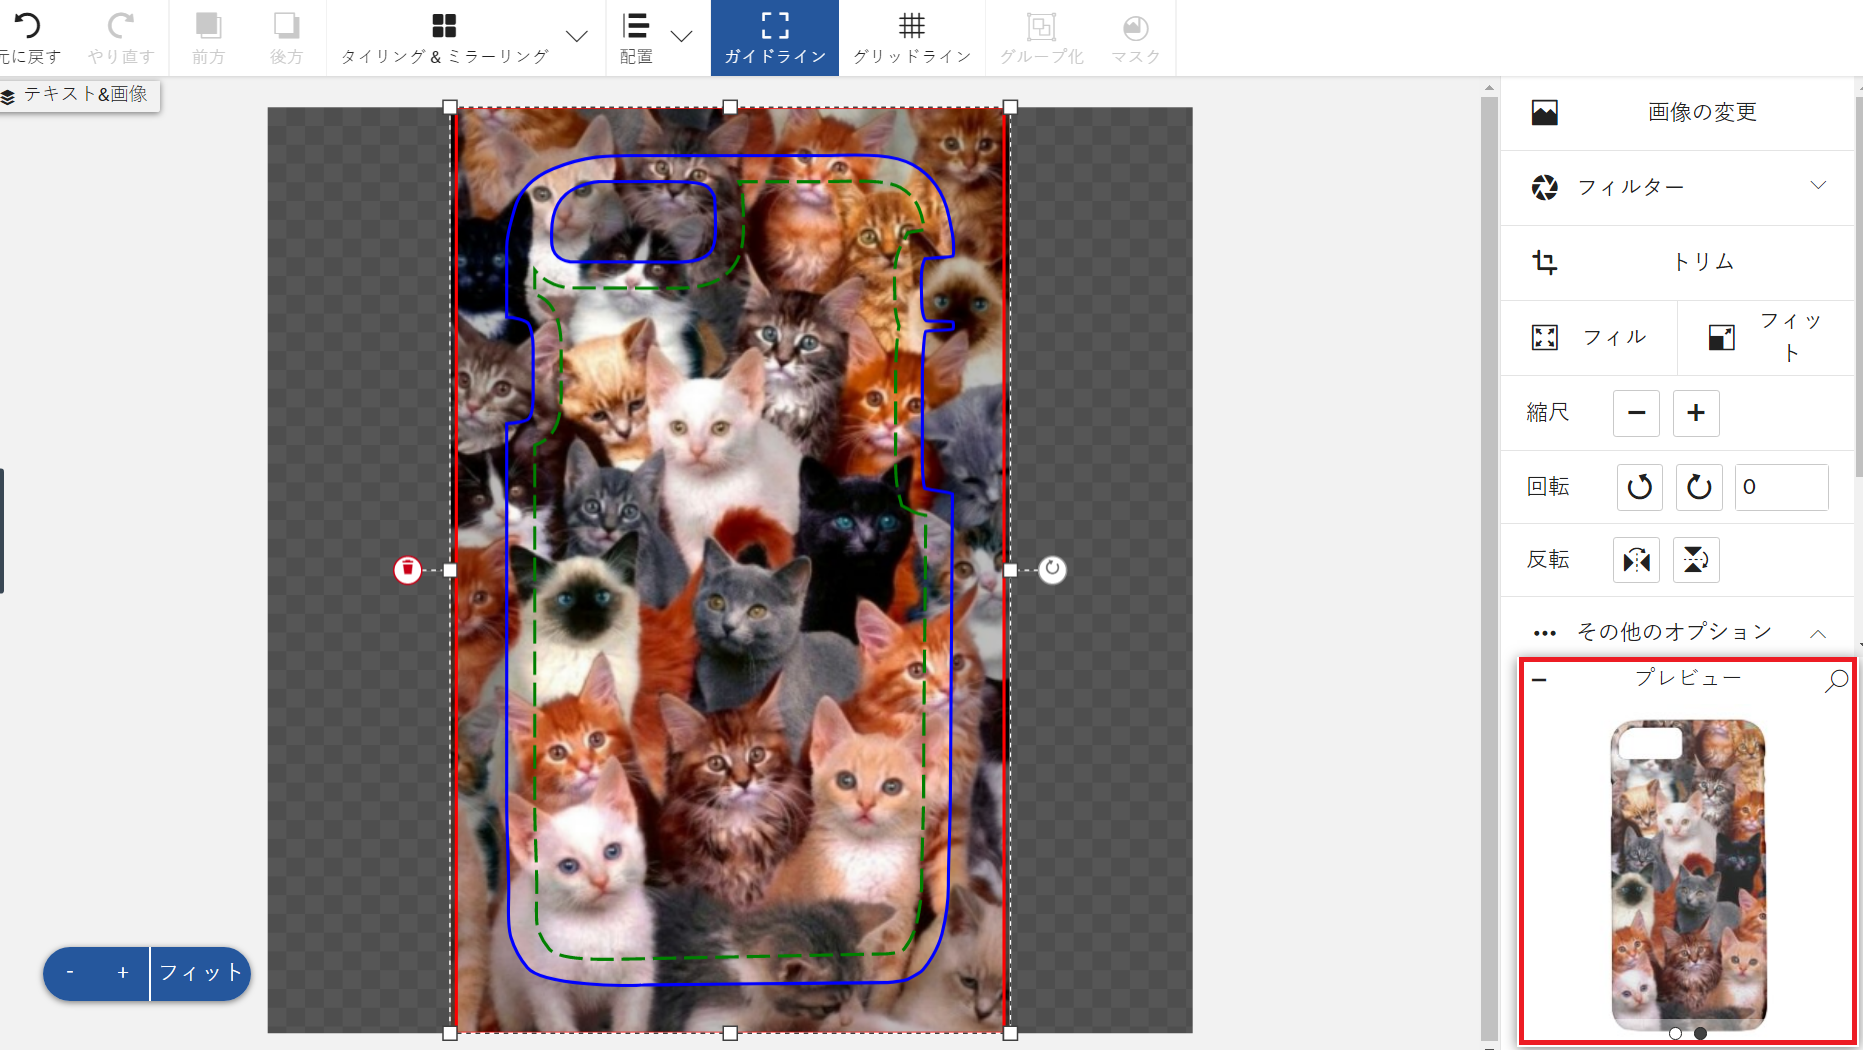1863x1050 pixels.
Task: Click the top-center resize handle
Action: click(x=730, y=107)
